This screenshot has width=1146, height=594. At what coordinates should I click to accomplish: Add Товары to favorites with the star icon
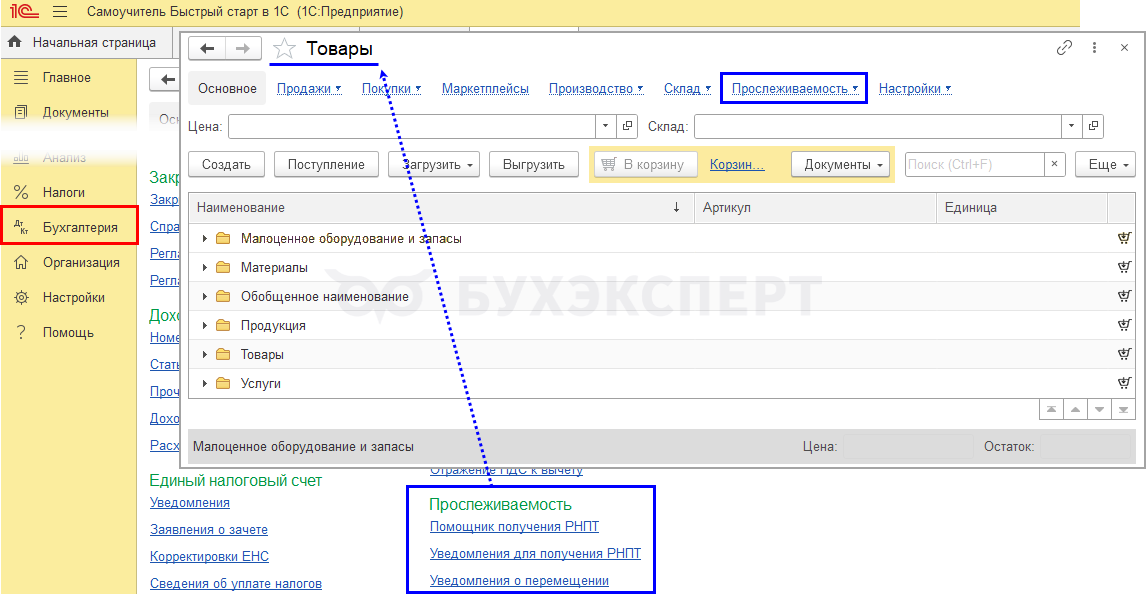point(284,49)
